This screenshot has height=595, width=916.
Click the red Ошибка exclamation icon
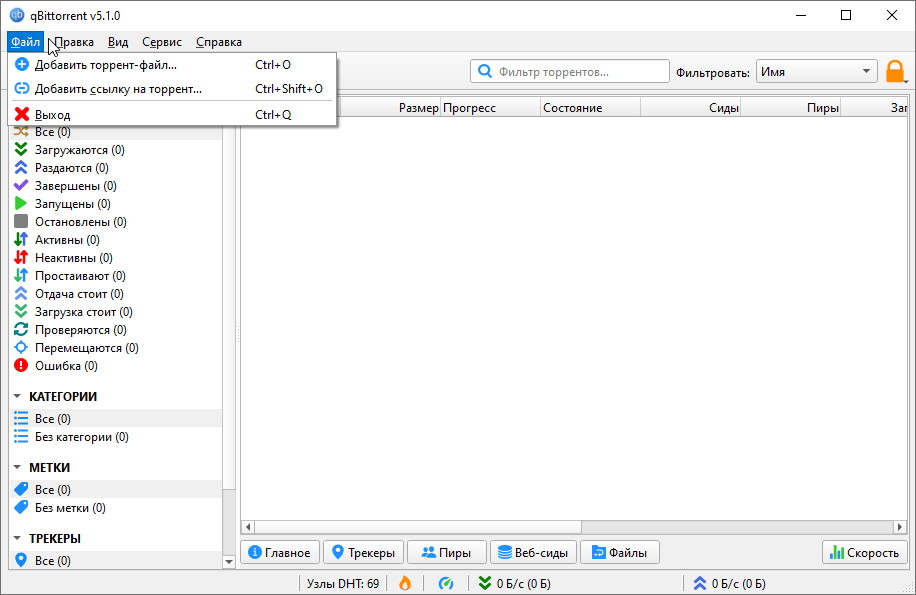(x=21, y=366)
